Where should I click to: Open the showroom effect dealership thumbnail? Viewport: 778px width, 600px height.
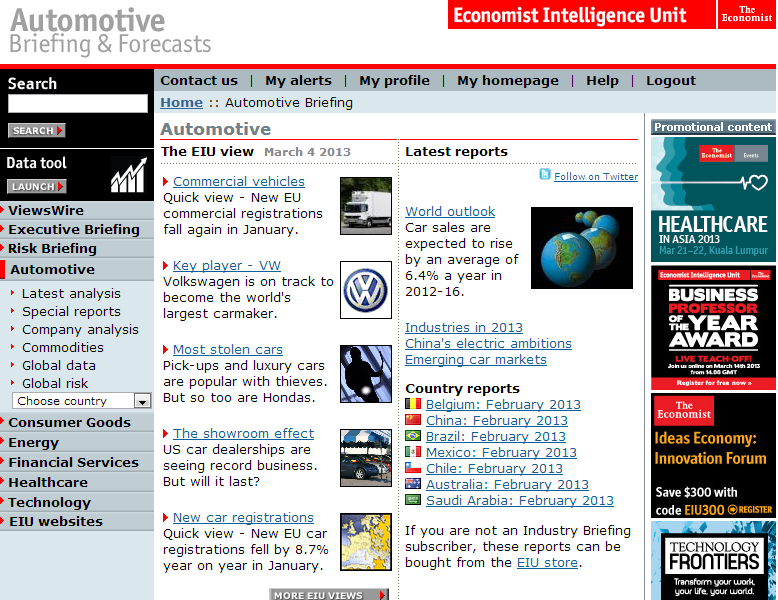(x=366, y=458)
